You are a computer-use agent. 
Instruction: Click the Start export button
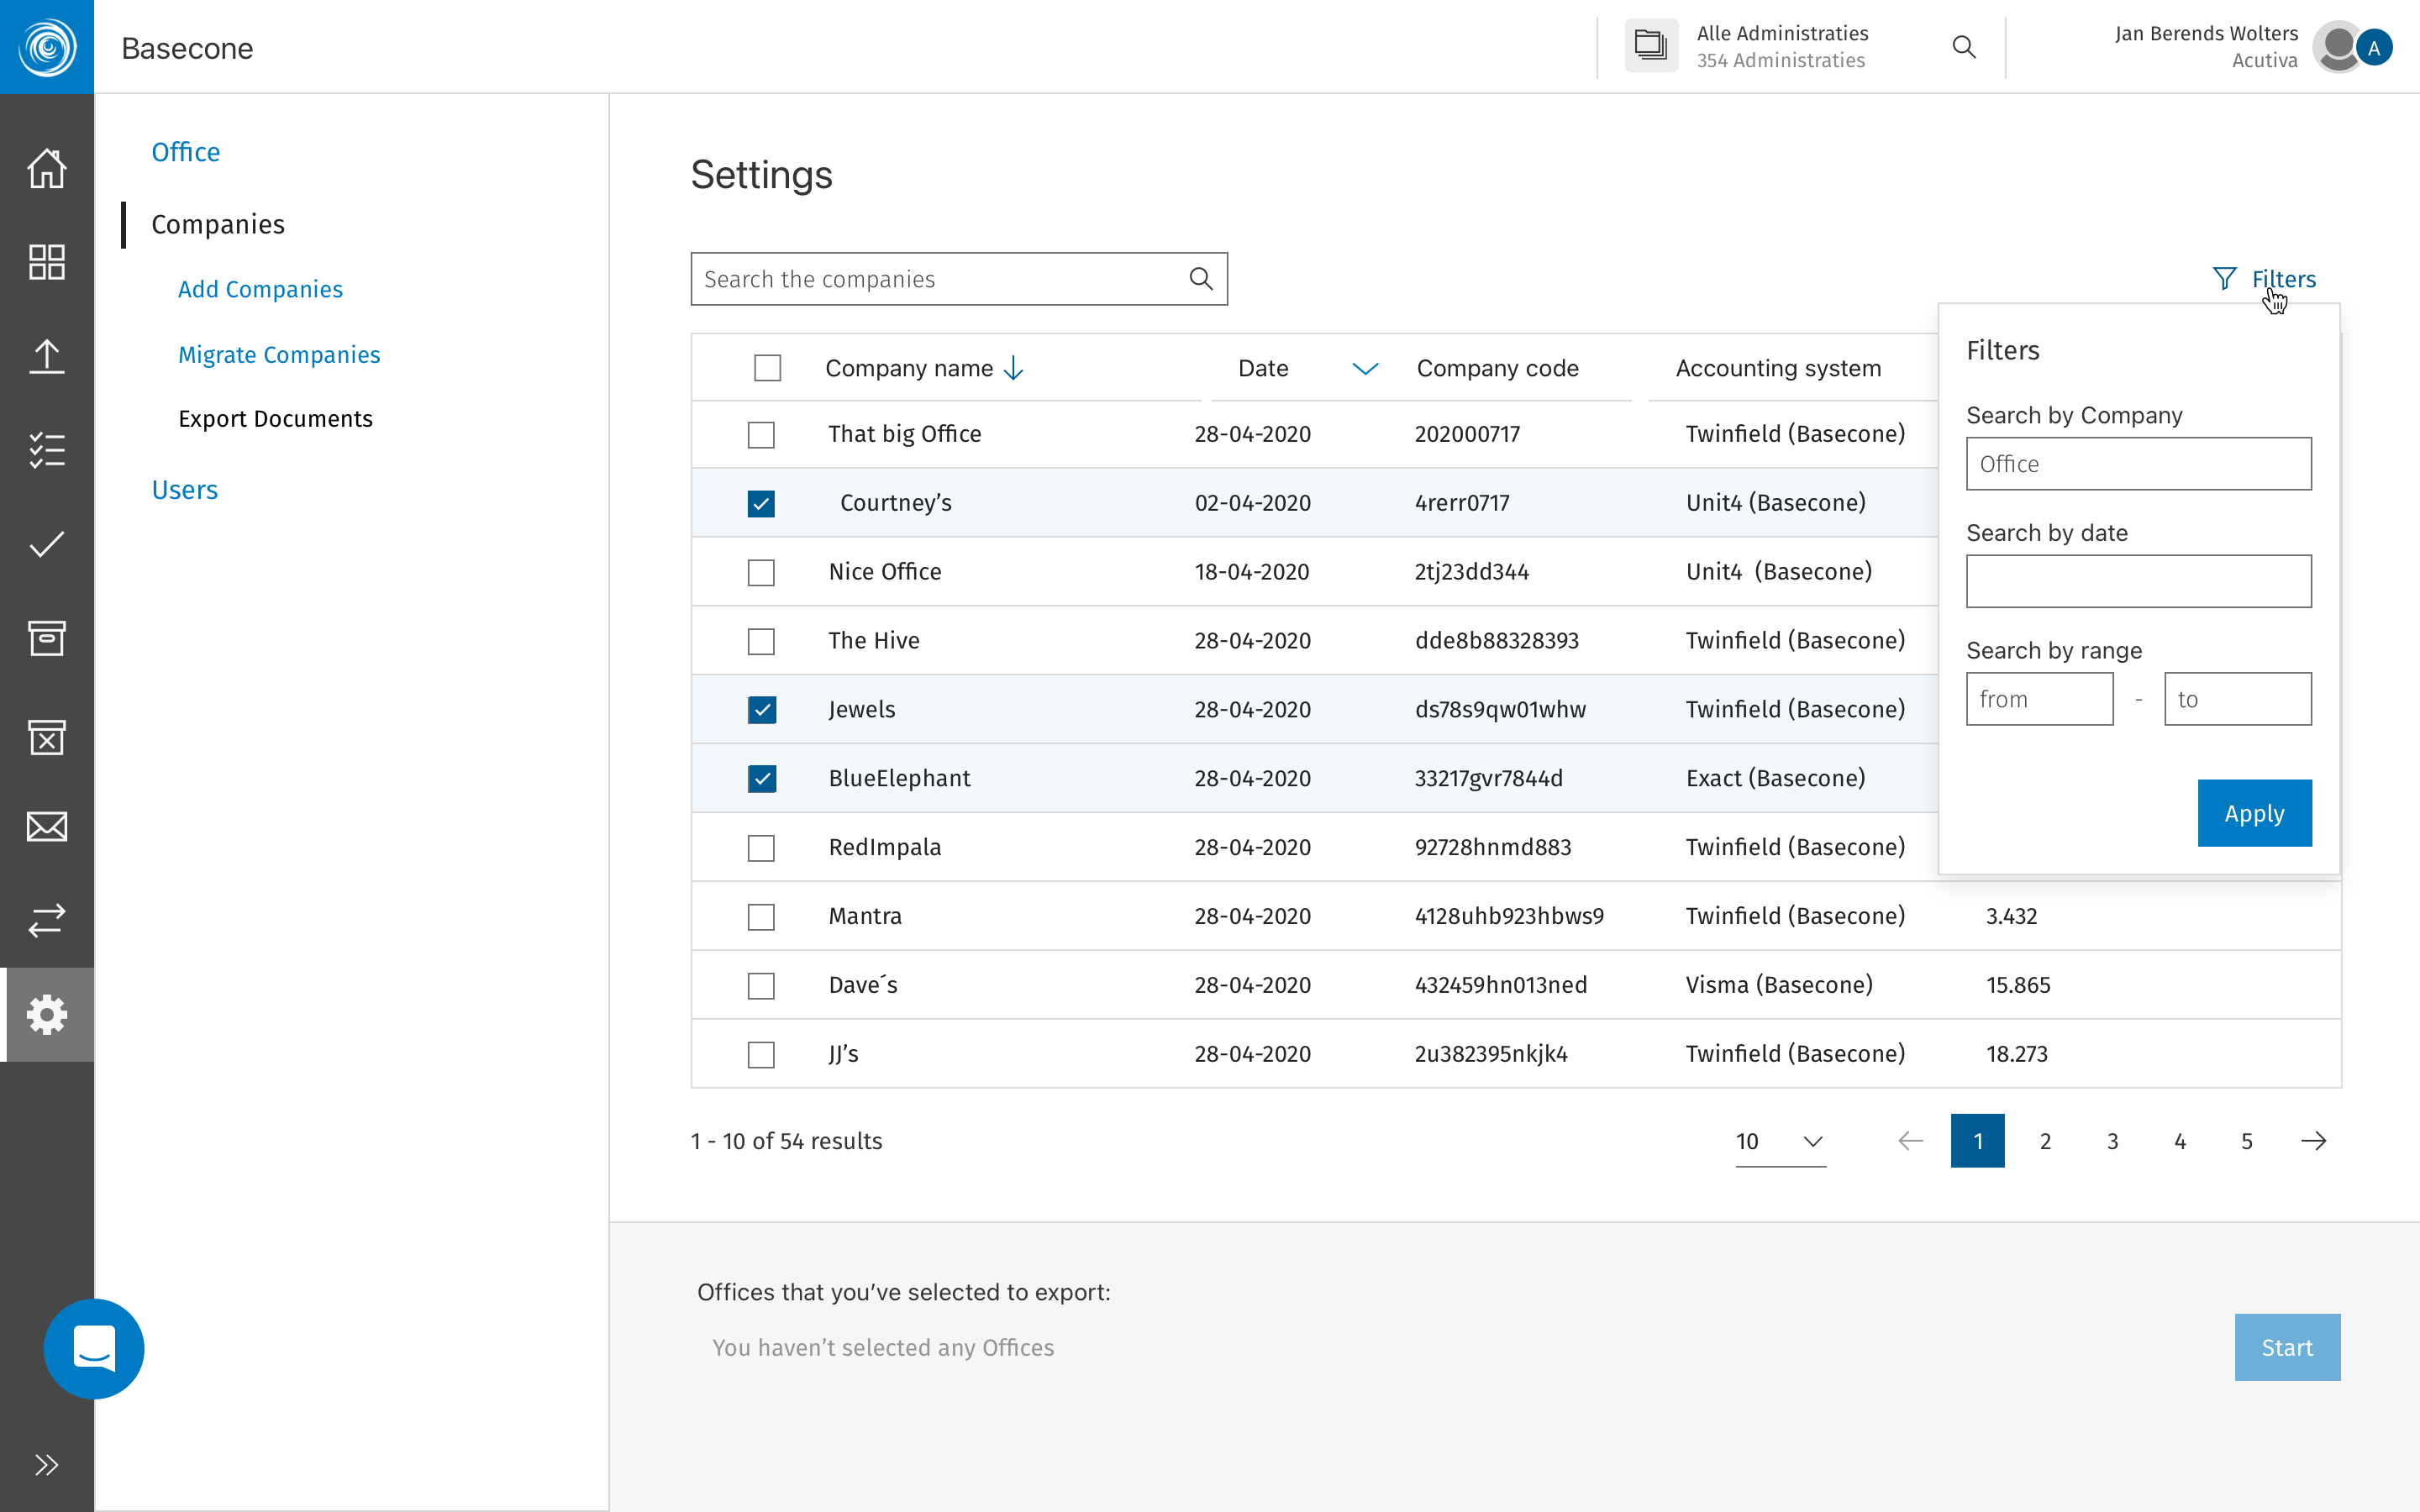click(x=2287, y=1347)
